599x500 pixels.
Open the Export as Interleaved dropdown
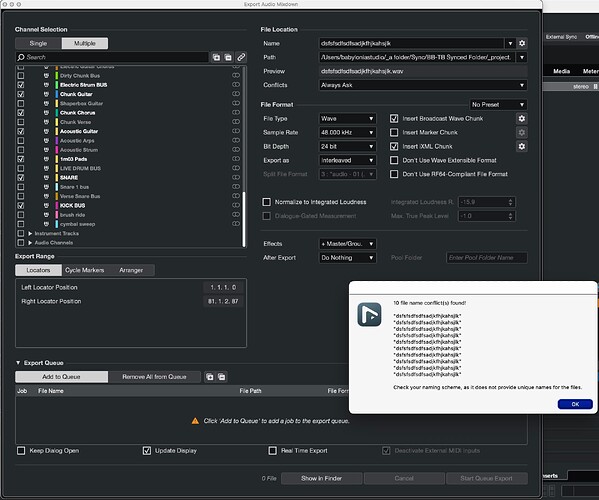click(347, 160)
